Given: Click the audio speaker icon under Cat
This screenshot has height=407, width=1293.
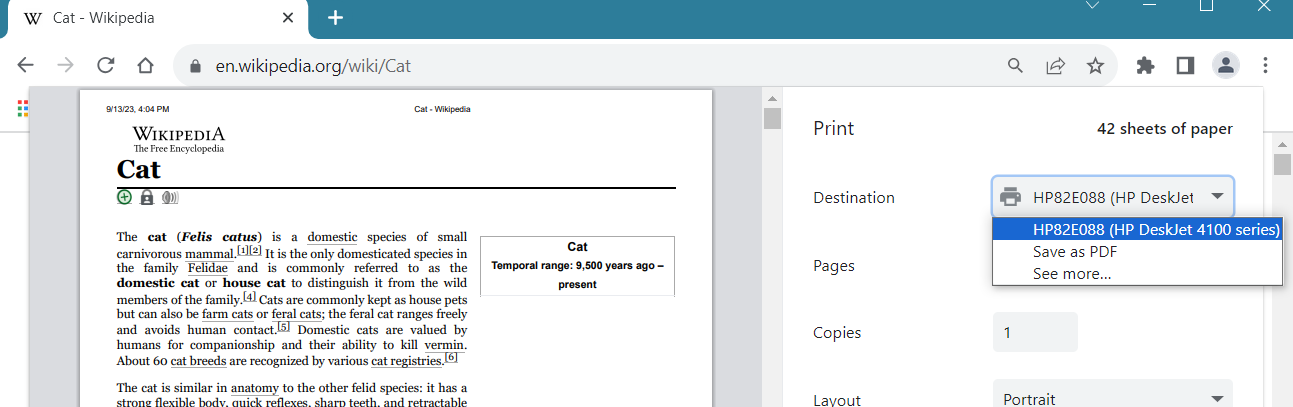Looking at the screenshot, I should pos(169,197).
